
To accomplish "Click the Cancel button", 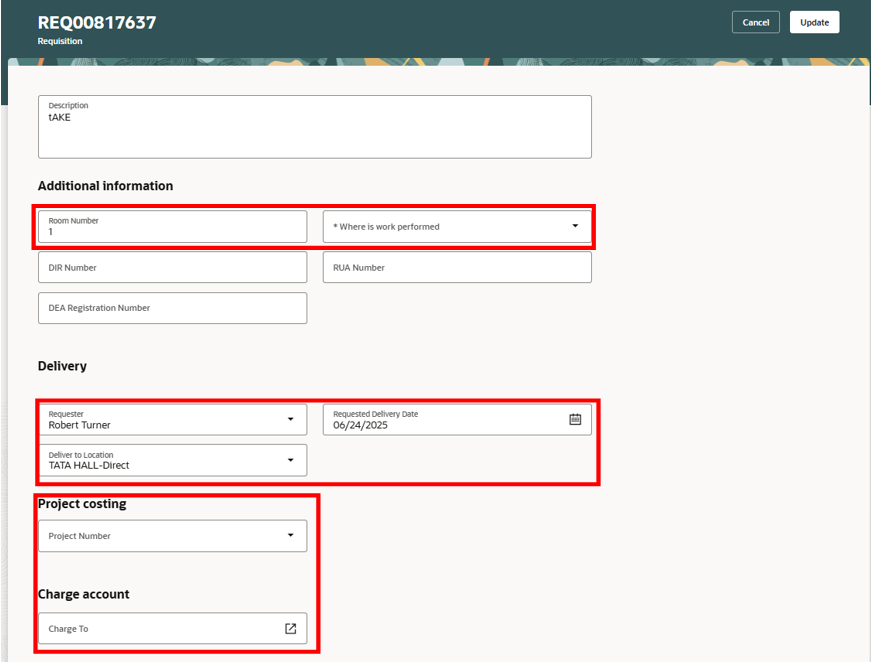I will 755,22.
